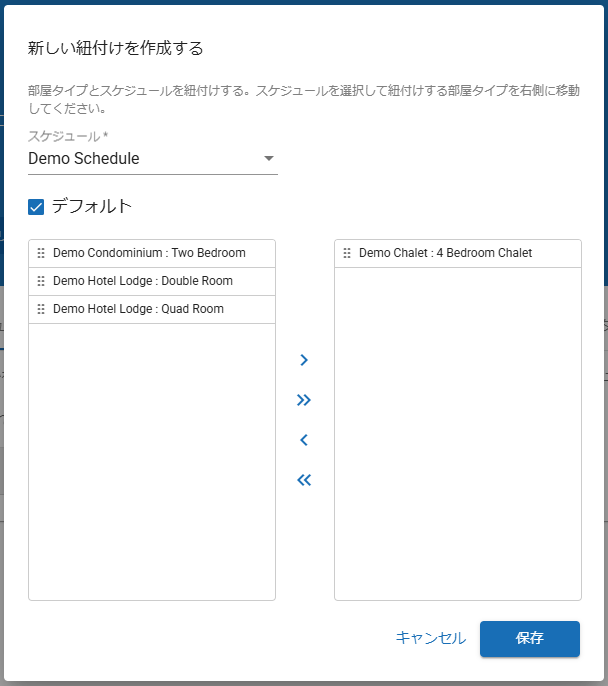The image size is (608, 686).
Task: Move selected room type back to left list
Action: pyautogui.click(x=304, y=440)
